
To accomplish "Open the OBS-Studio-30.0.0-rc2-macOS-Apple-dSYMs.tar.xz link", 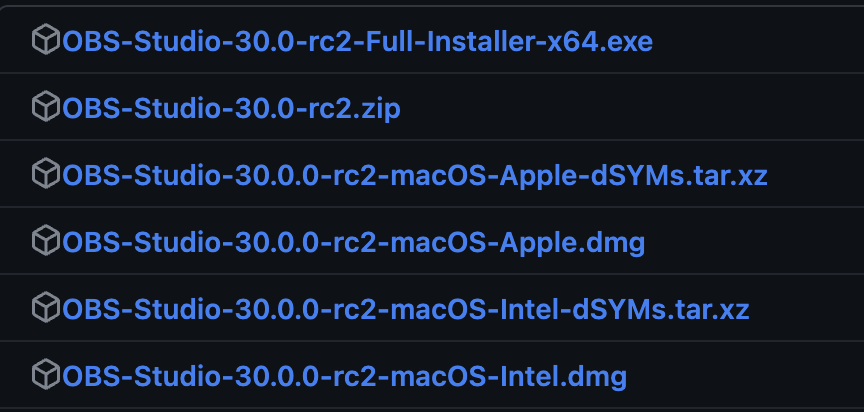I will 415,175.
